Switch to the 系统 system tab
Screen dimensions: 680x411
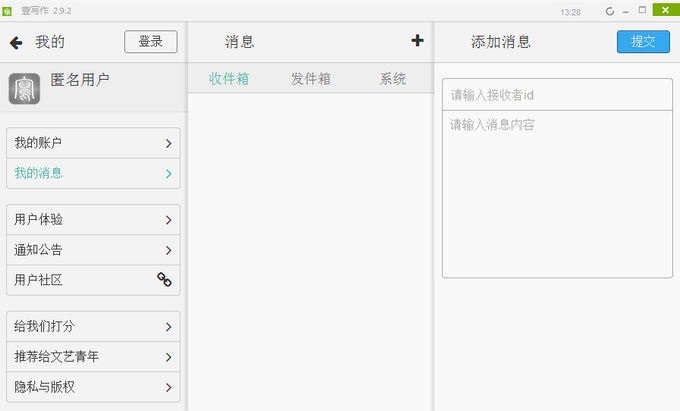(393, 78)
